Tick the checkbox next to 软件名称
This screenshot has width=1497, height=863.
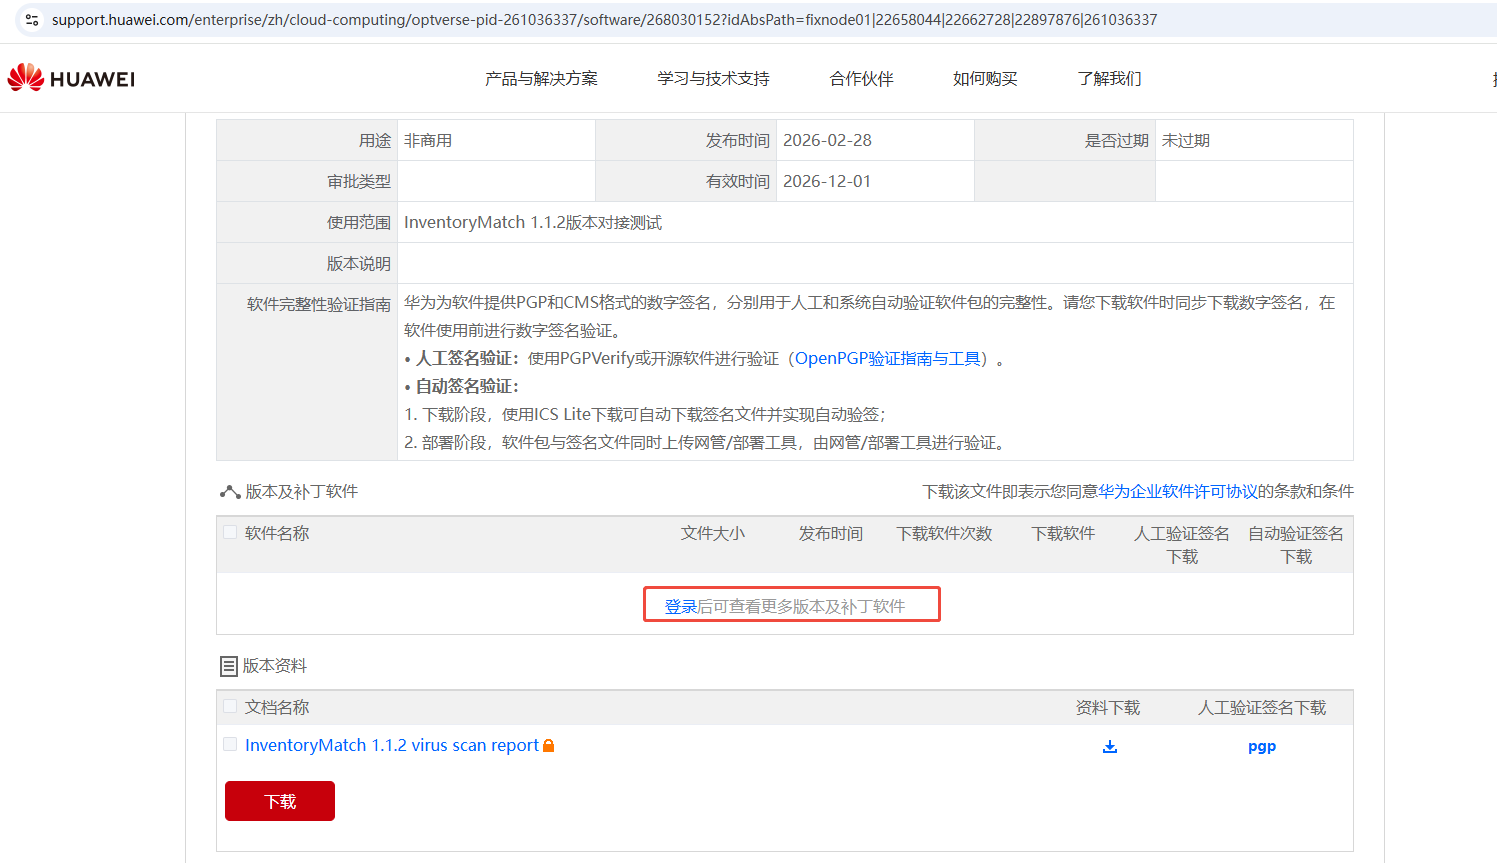(230, 533)
